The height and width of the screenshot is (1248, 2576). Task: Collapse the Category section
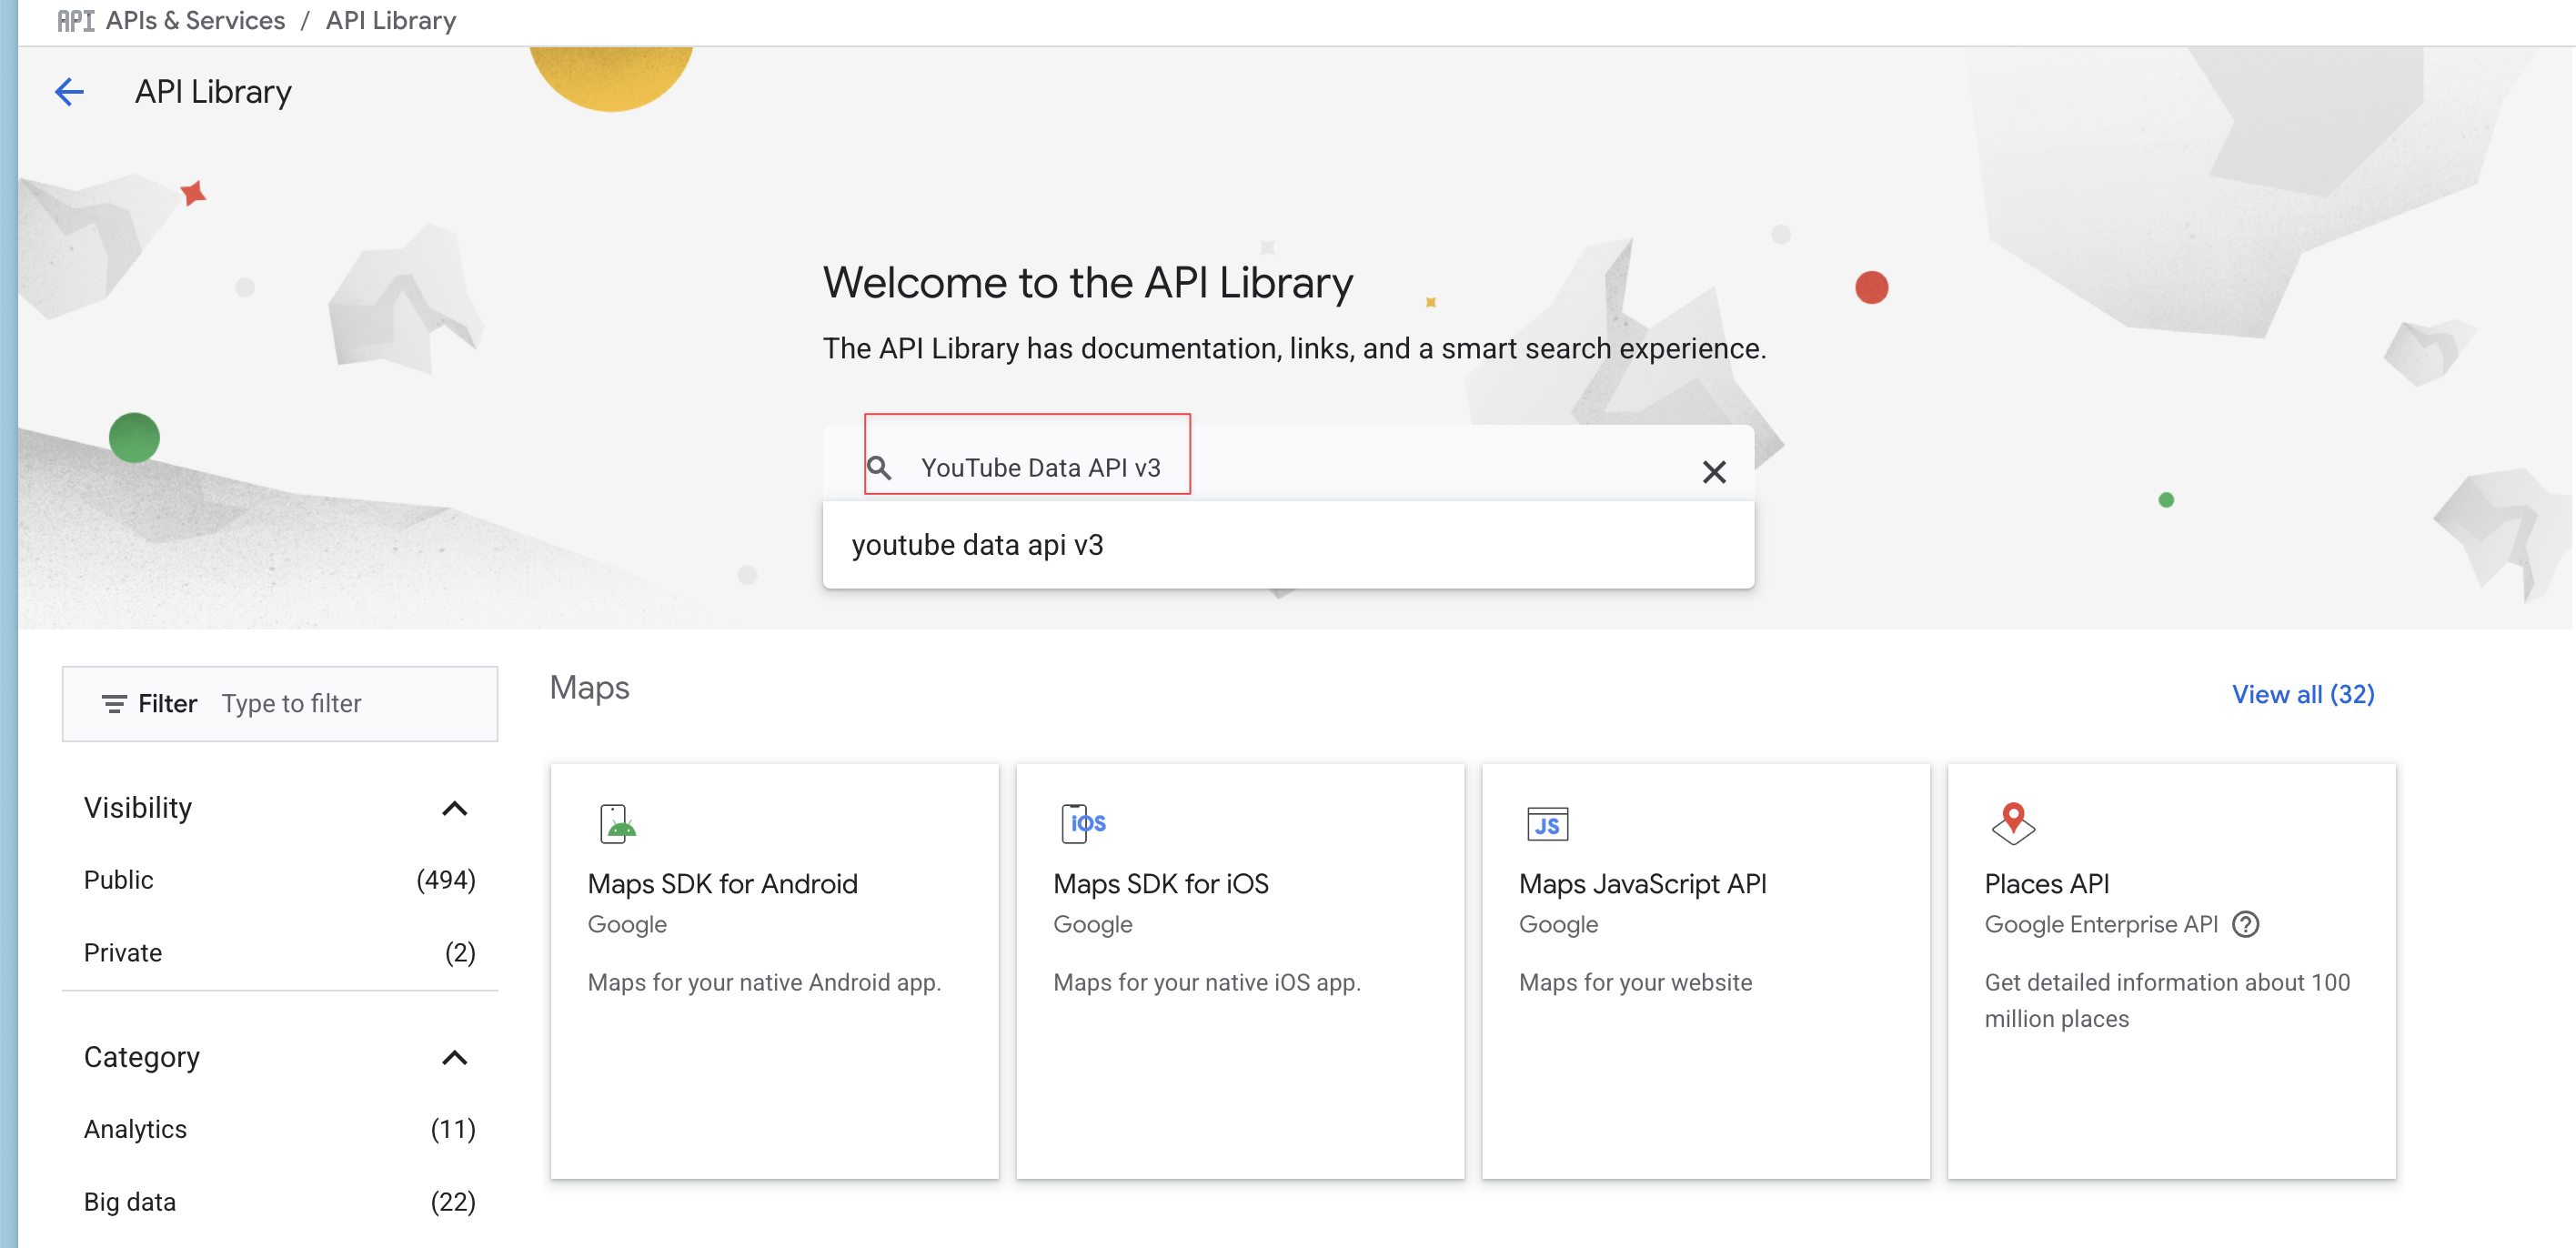454,1058
